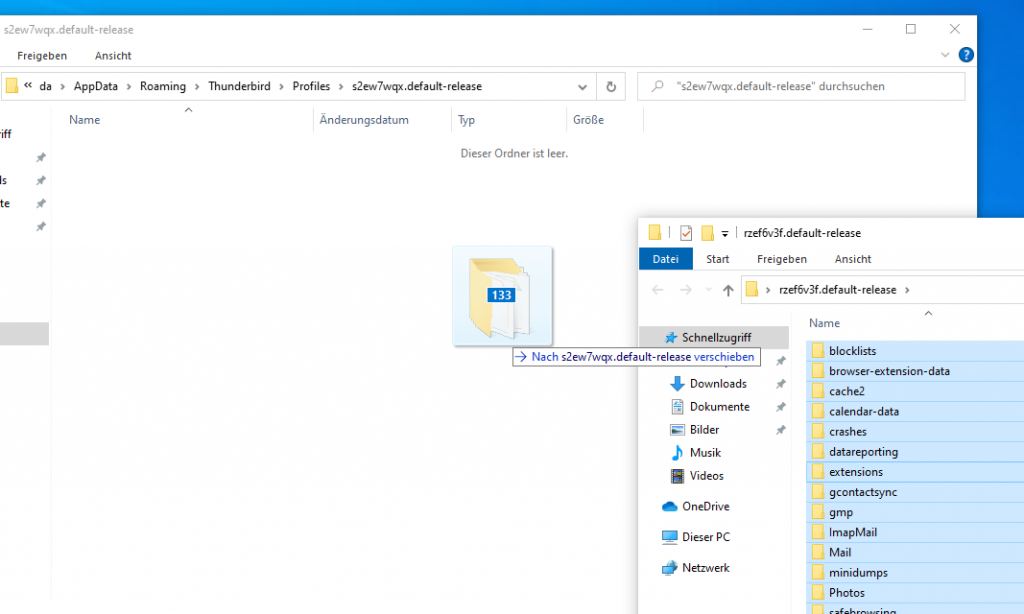This screenshot has height=614, width=1024.
Task: Open the Freigeben tab in the s2ew7wqx window
Action: pos(42,56)
